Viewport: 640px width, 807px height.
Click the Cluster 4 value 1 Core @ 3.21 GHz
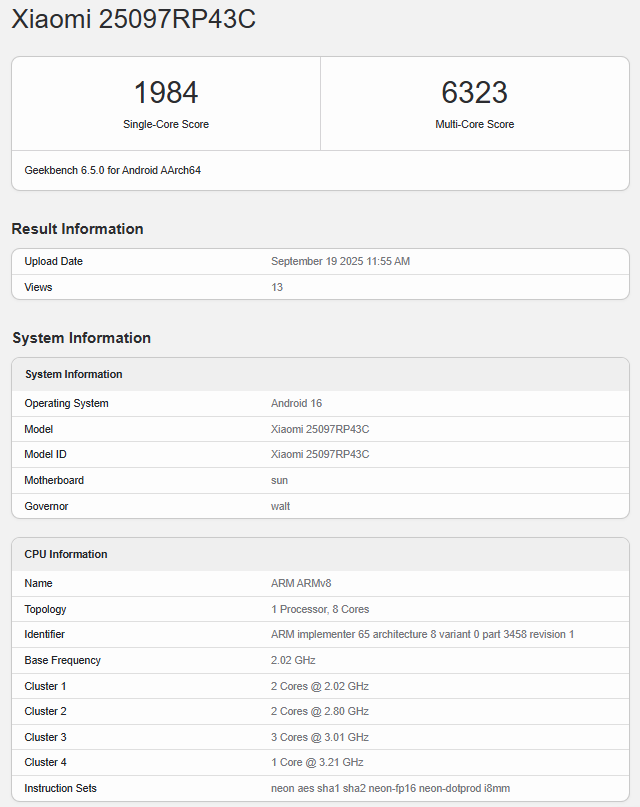[317, 762]
